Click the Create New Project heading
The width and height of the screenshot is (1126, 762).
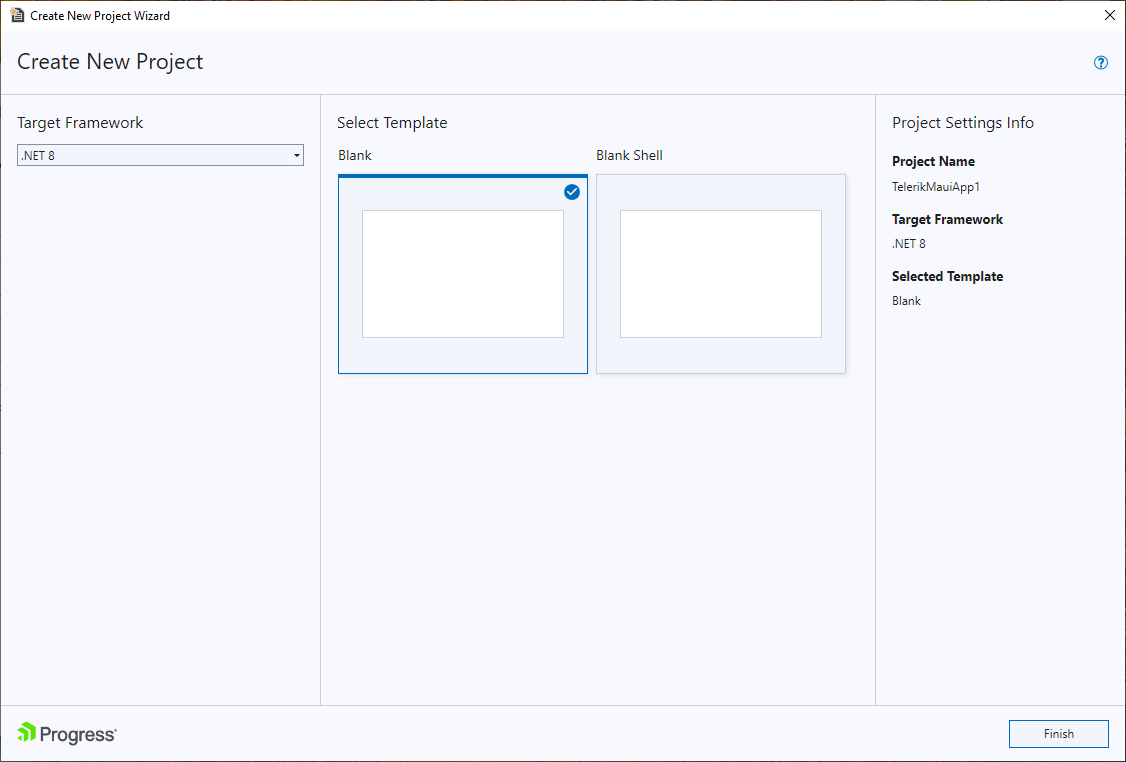110,61
